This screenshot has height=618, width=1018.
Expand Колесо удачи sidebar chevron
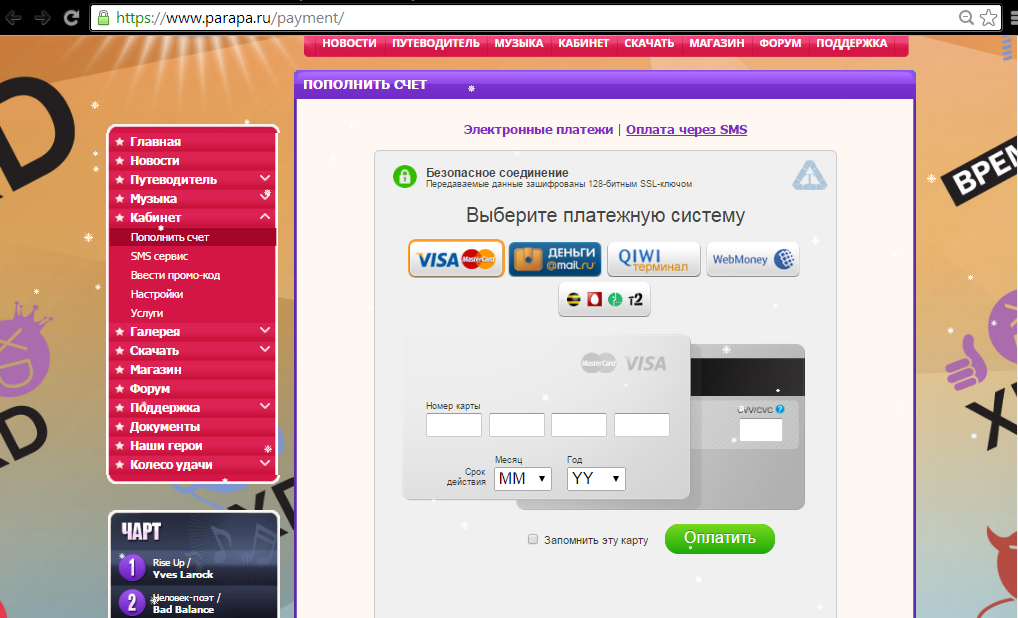(265, 463)
